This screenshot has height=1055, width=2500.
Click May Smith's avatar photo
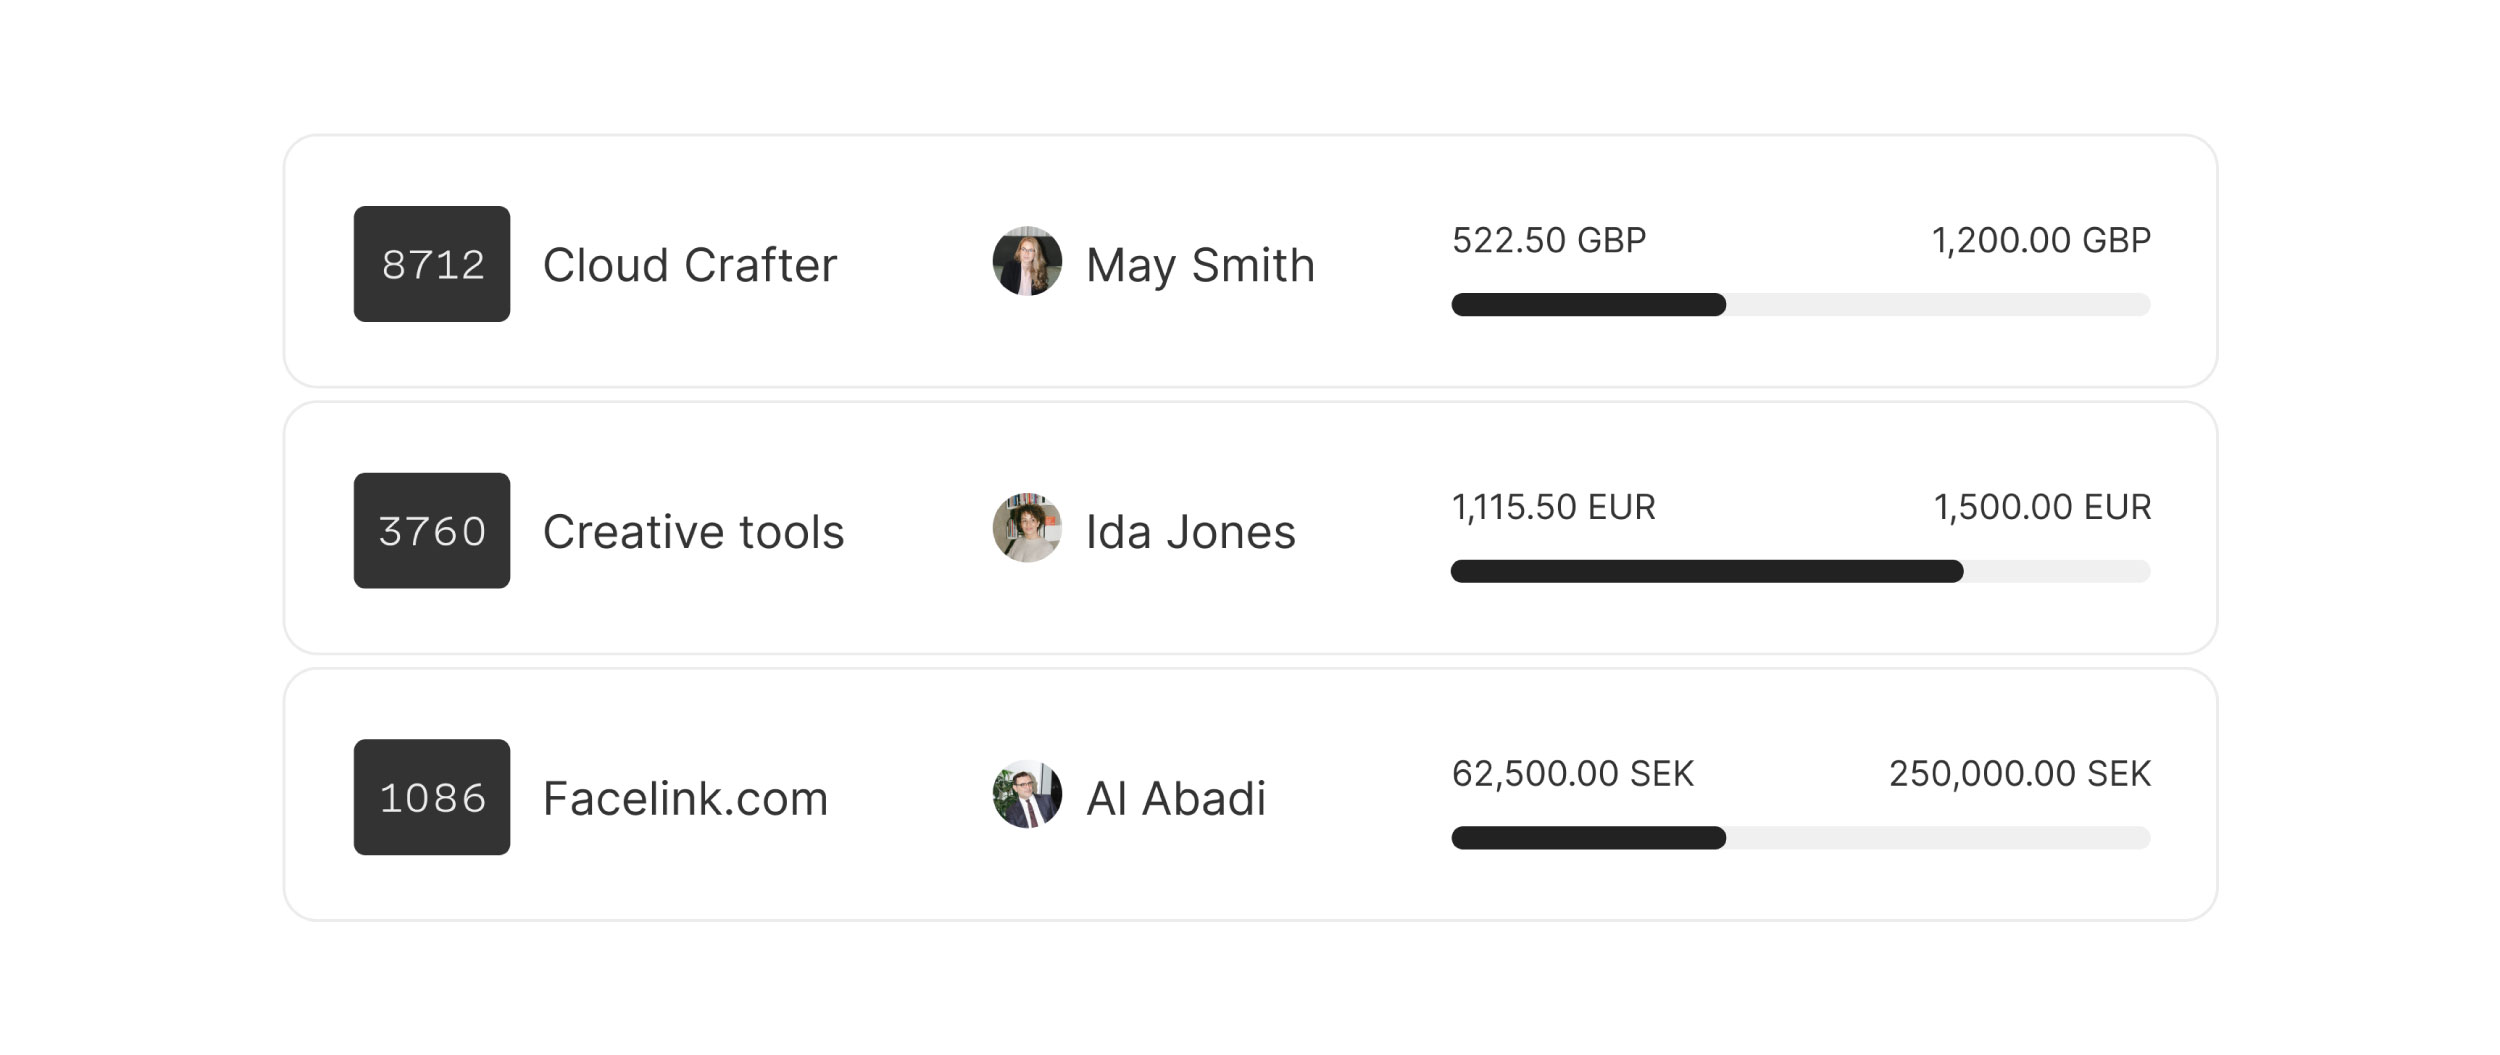click(1027, 262)
